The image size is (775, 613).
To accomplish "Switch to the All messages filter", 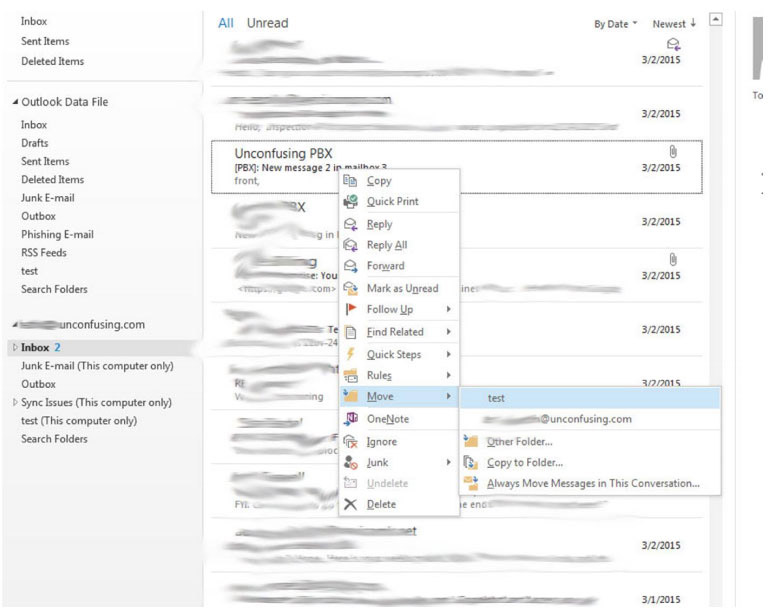I will (x=226, y=23).
